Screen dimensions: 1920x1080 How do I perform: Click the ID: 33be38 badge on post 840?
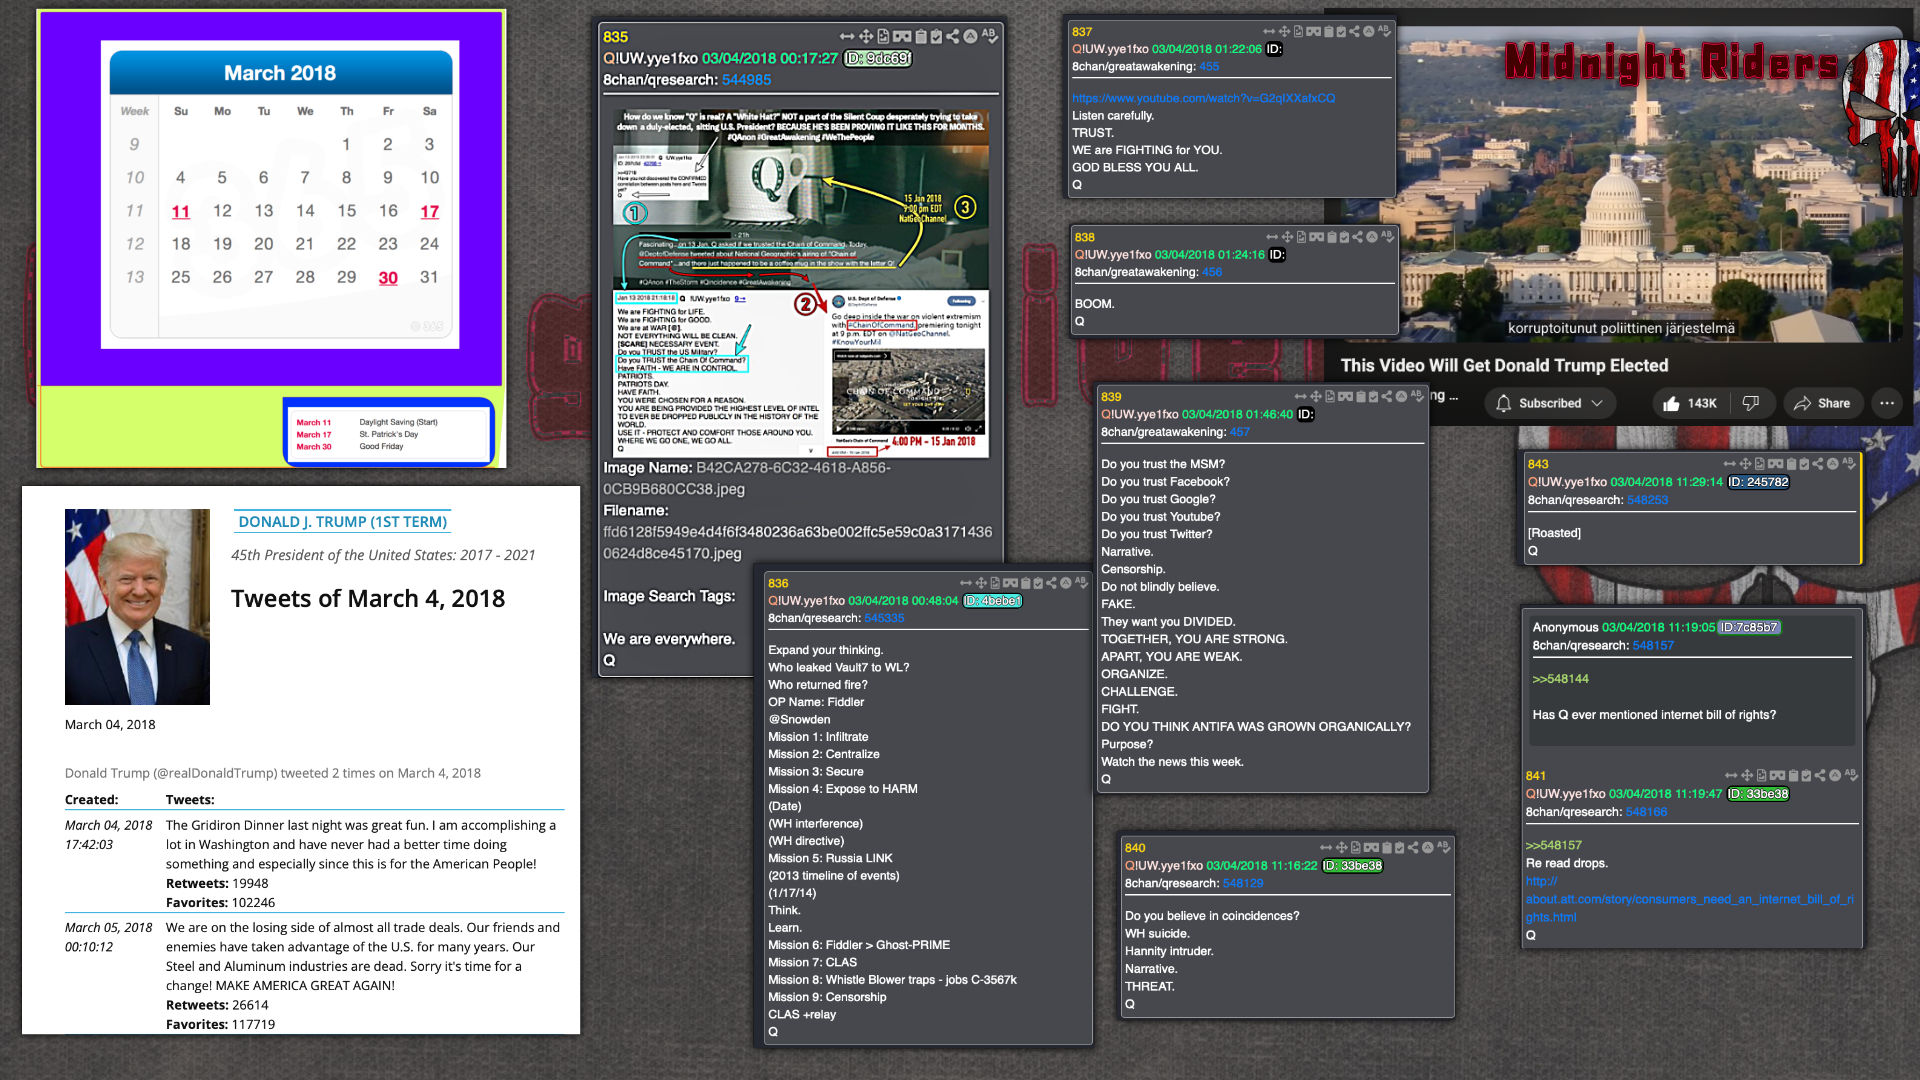(1352, 866)
